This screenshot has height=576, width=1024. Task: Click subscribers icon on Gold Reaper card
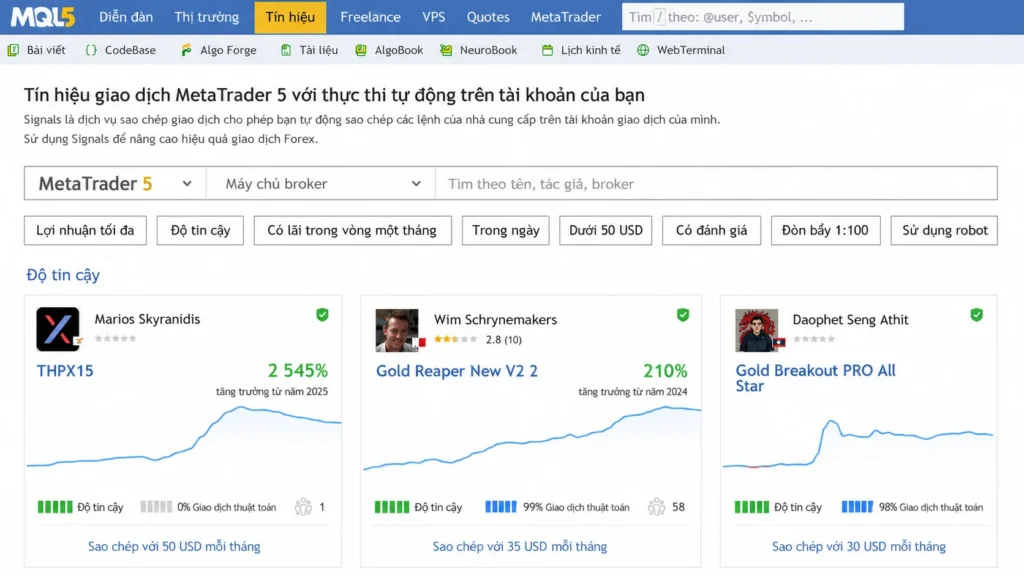[656, 507]
